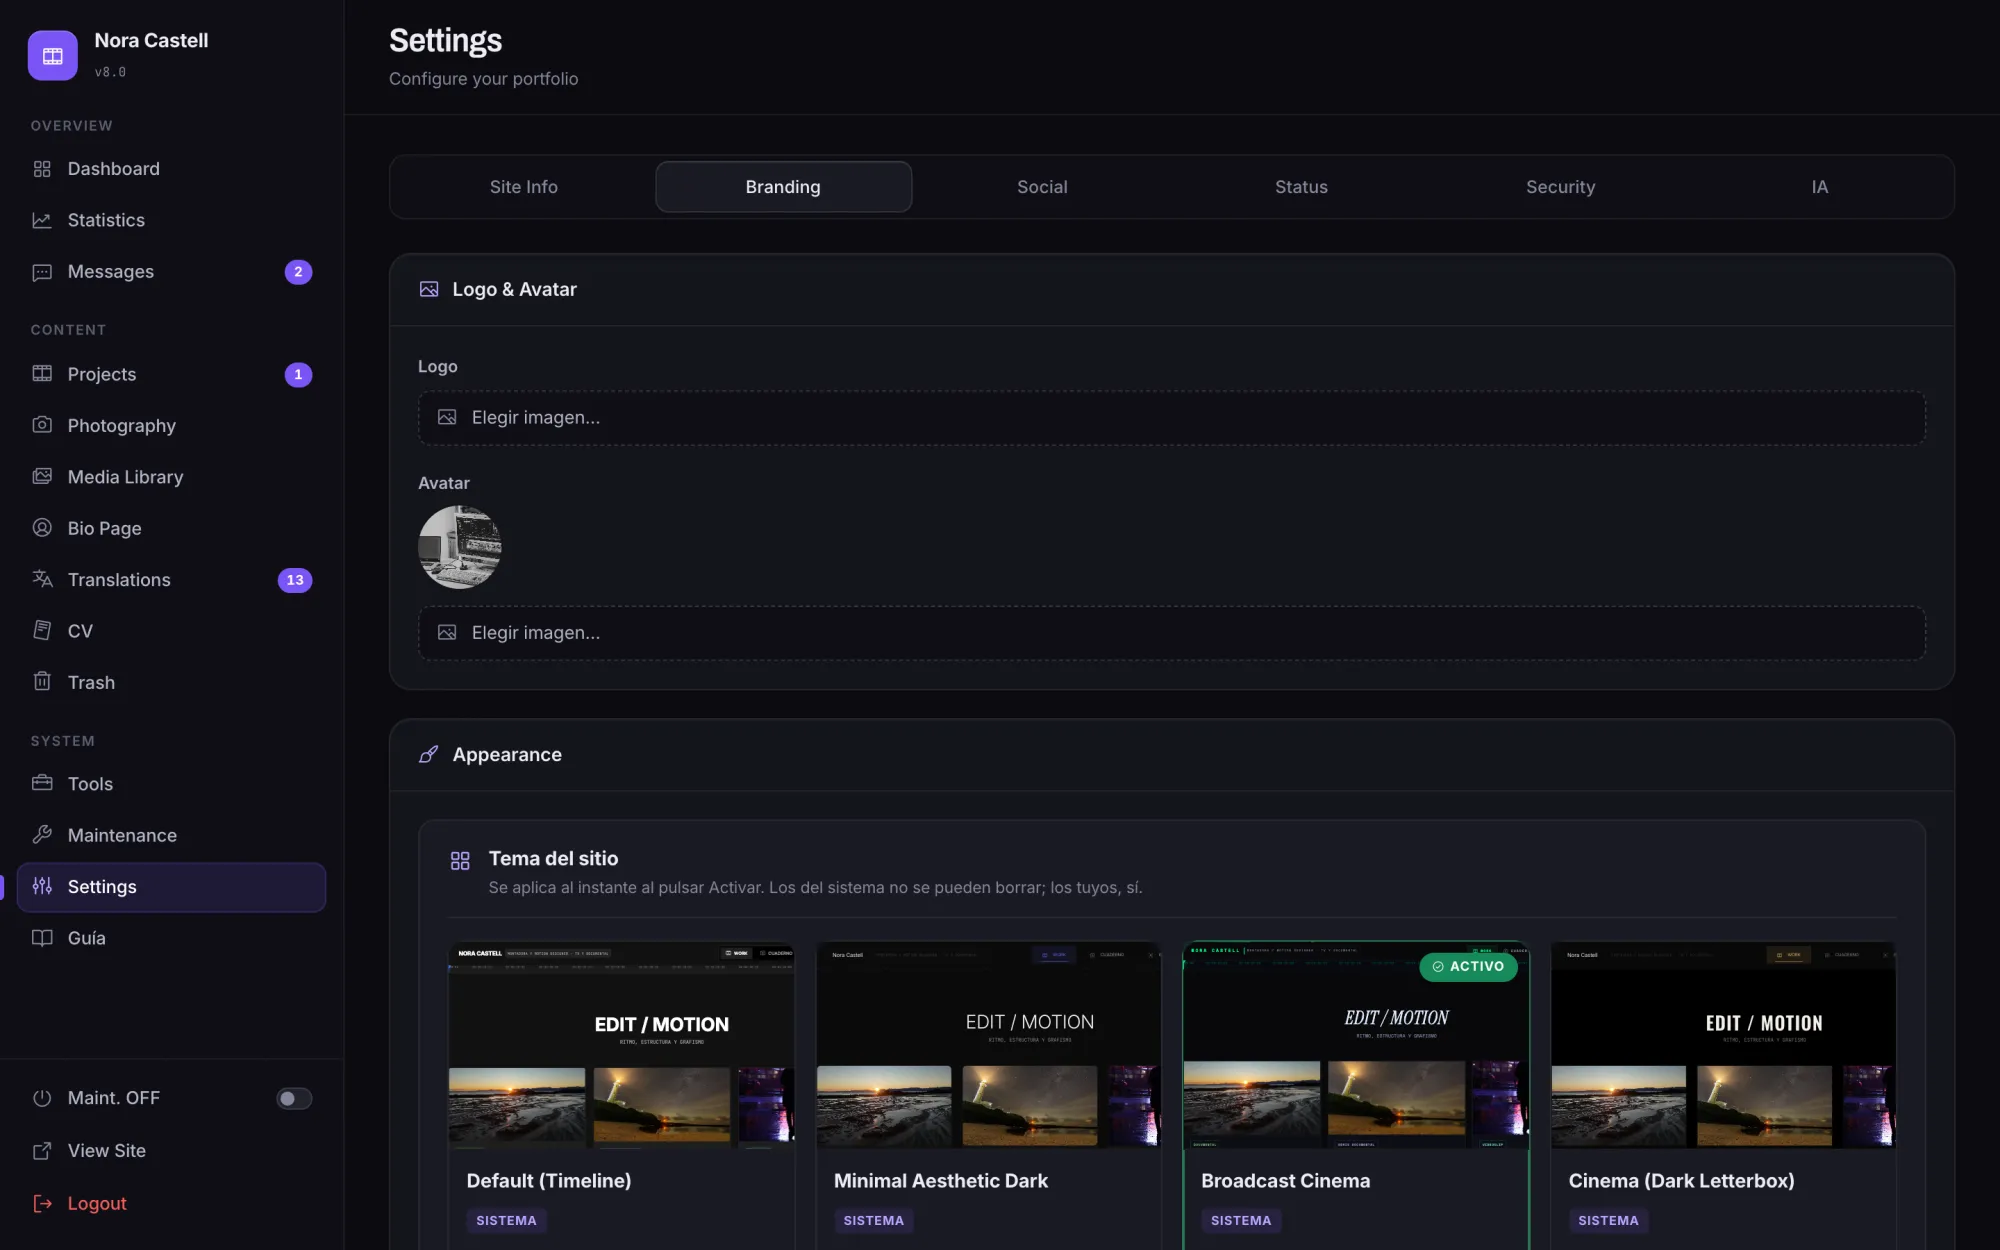Select the Cinema (Dark Letterbox) theme preview
The height and width of the screenshot is (1250, 2000).
pos(1724,1045)
